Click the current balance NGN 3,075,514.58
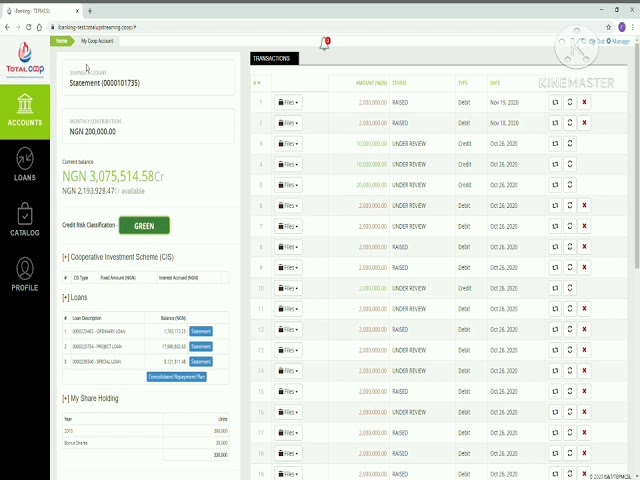Screen dimensions: 640x480 click(113, 176)
